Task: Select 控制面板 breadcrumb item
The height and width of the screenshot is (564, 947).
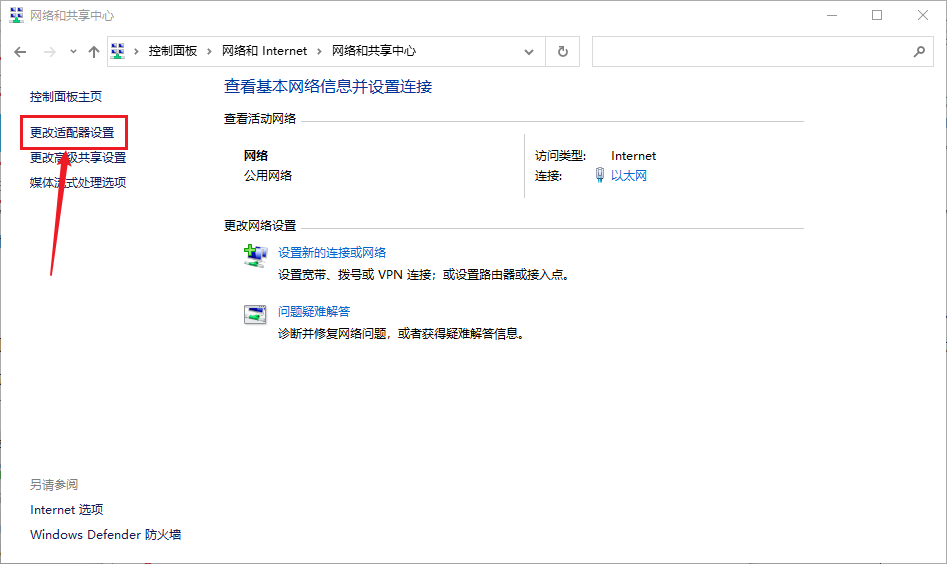Action: pyautogui.click(x=172, y=51)
